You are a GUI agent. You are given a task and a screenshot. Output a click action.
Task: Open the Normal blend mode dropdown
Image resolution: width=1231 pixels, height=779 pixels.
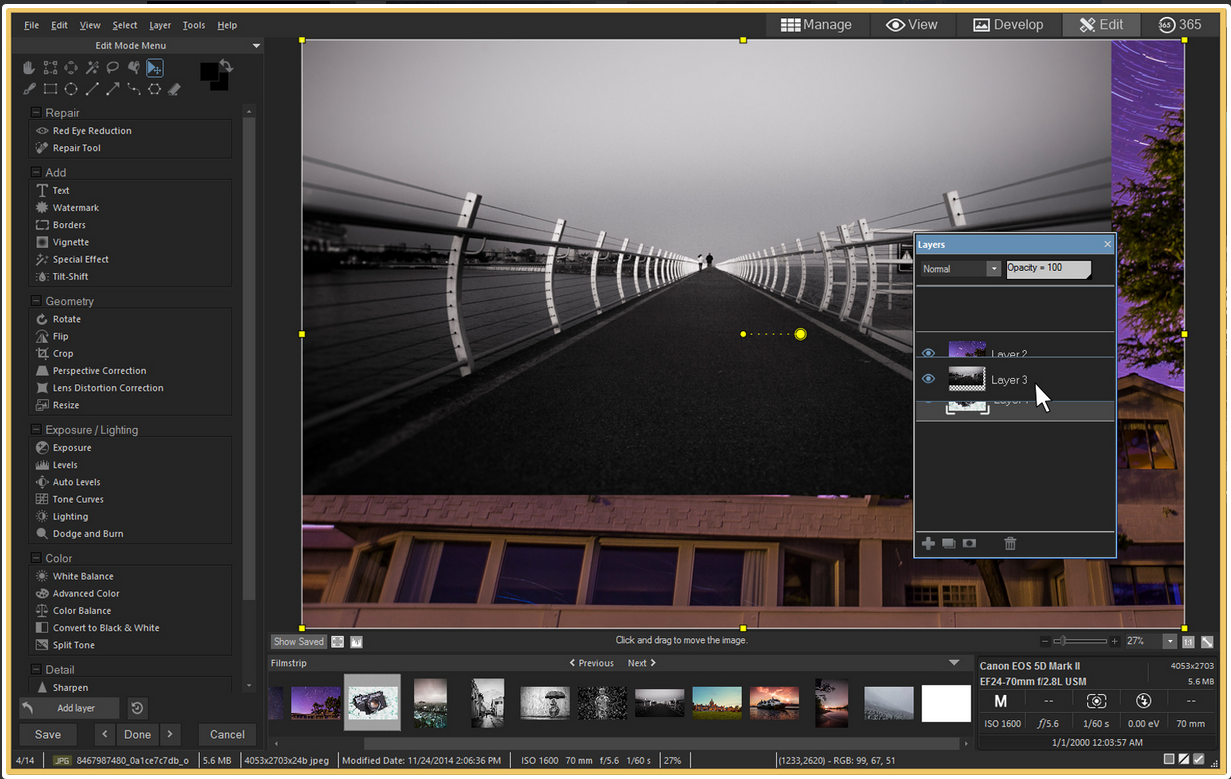993,269
